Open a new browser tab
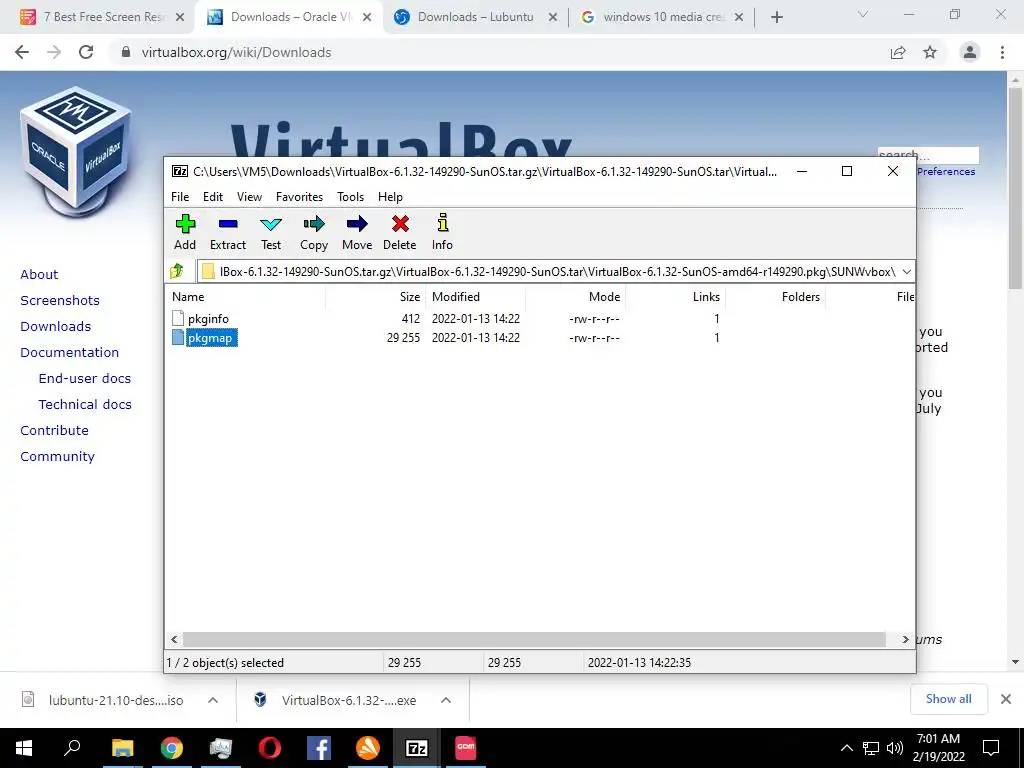 pos(776,17)
